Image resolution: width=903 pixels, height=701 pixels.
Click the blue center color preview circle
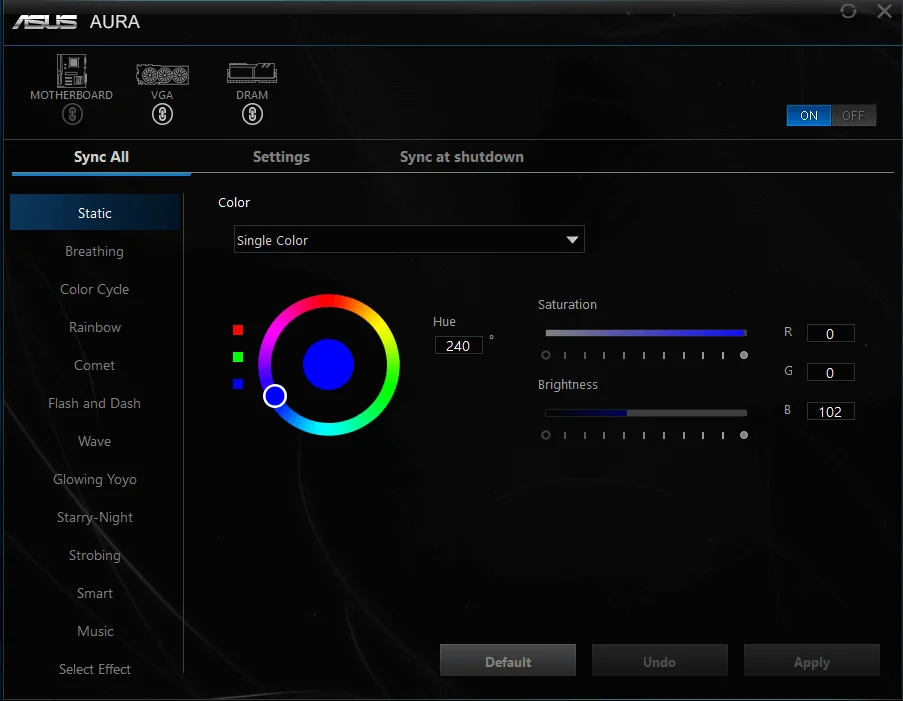pyautogui.click(x=328, y=365)
